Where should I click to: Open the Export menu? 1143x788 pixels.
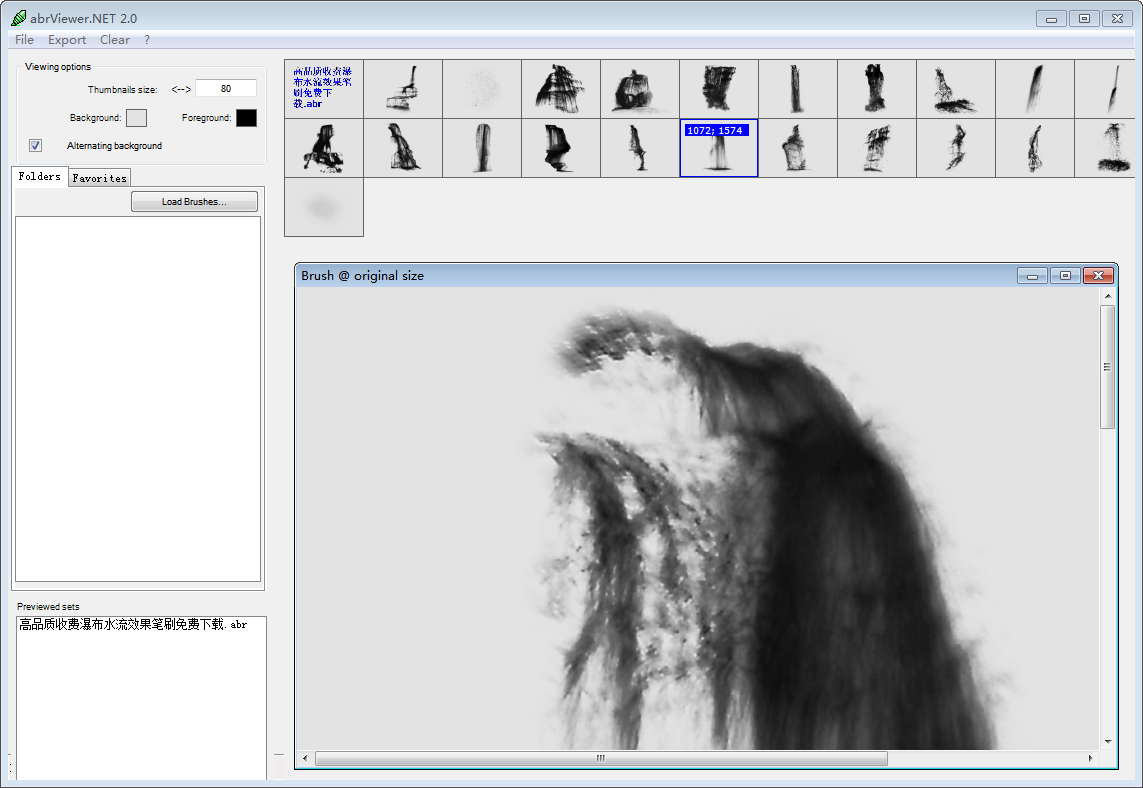pos(67,40)
